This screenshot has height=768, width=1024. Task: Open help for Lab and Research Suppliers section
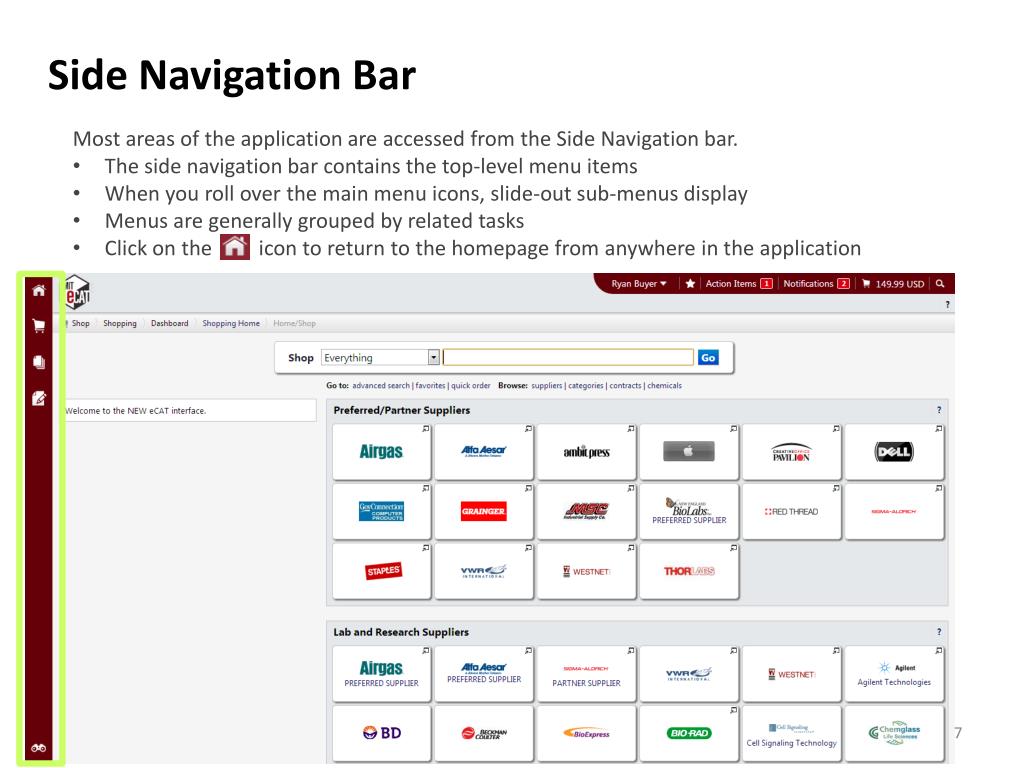[939, 632]
